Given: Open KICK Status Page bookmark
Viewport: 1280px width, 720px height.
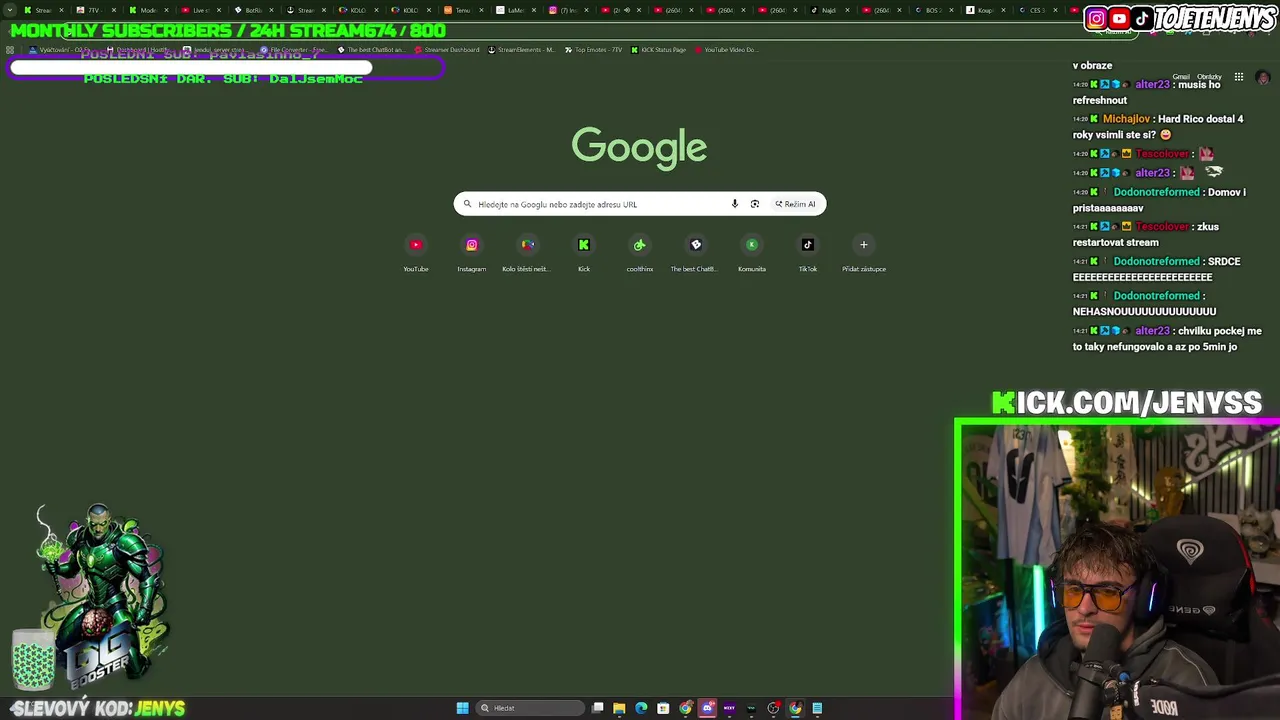Looking at the screenshot, I should click(x=658, y=50).
